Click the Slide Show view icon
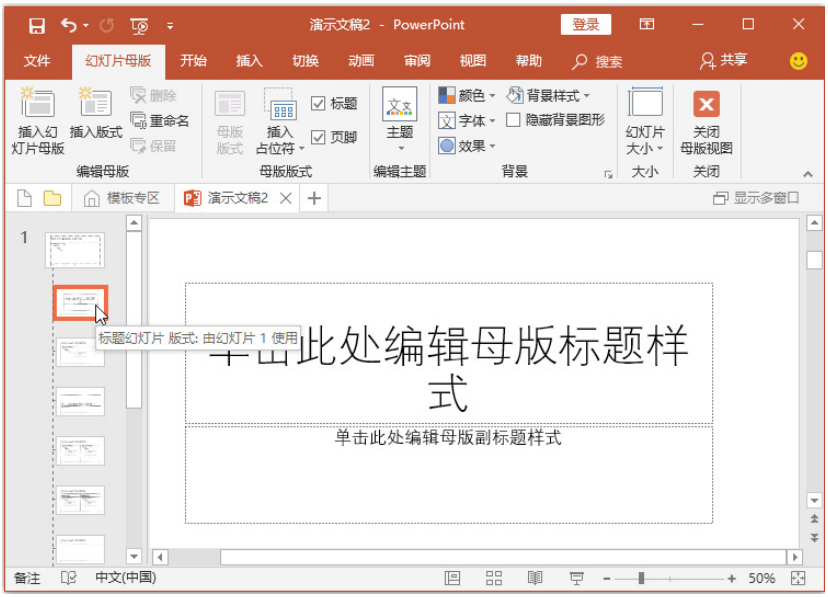 tap(577, 579)
